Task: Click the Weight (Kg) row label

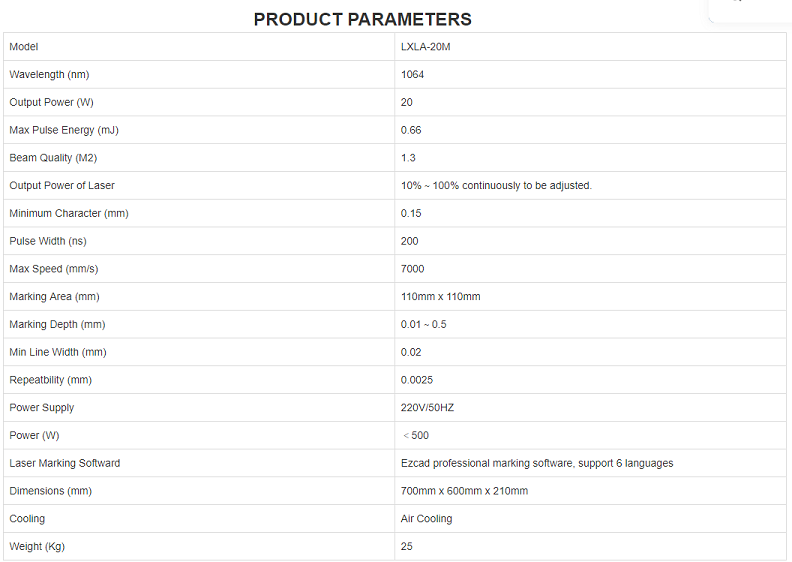Action: 37,546
